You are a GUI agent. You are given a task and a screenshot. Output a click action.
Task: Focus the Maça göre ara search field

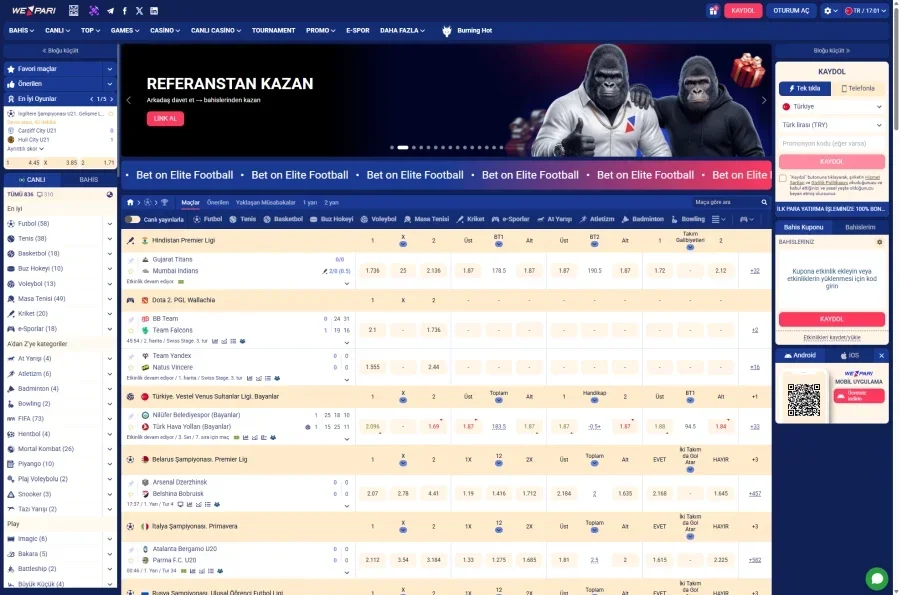726,203
